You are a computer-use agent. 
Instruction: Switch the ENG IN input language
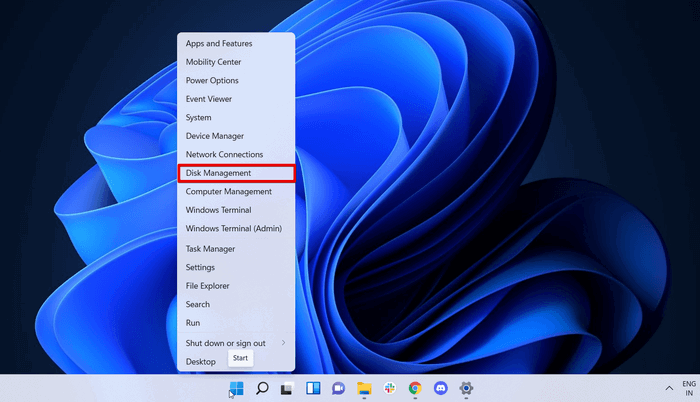[689, 388]
